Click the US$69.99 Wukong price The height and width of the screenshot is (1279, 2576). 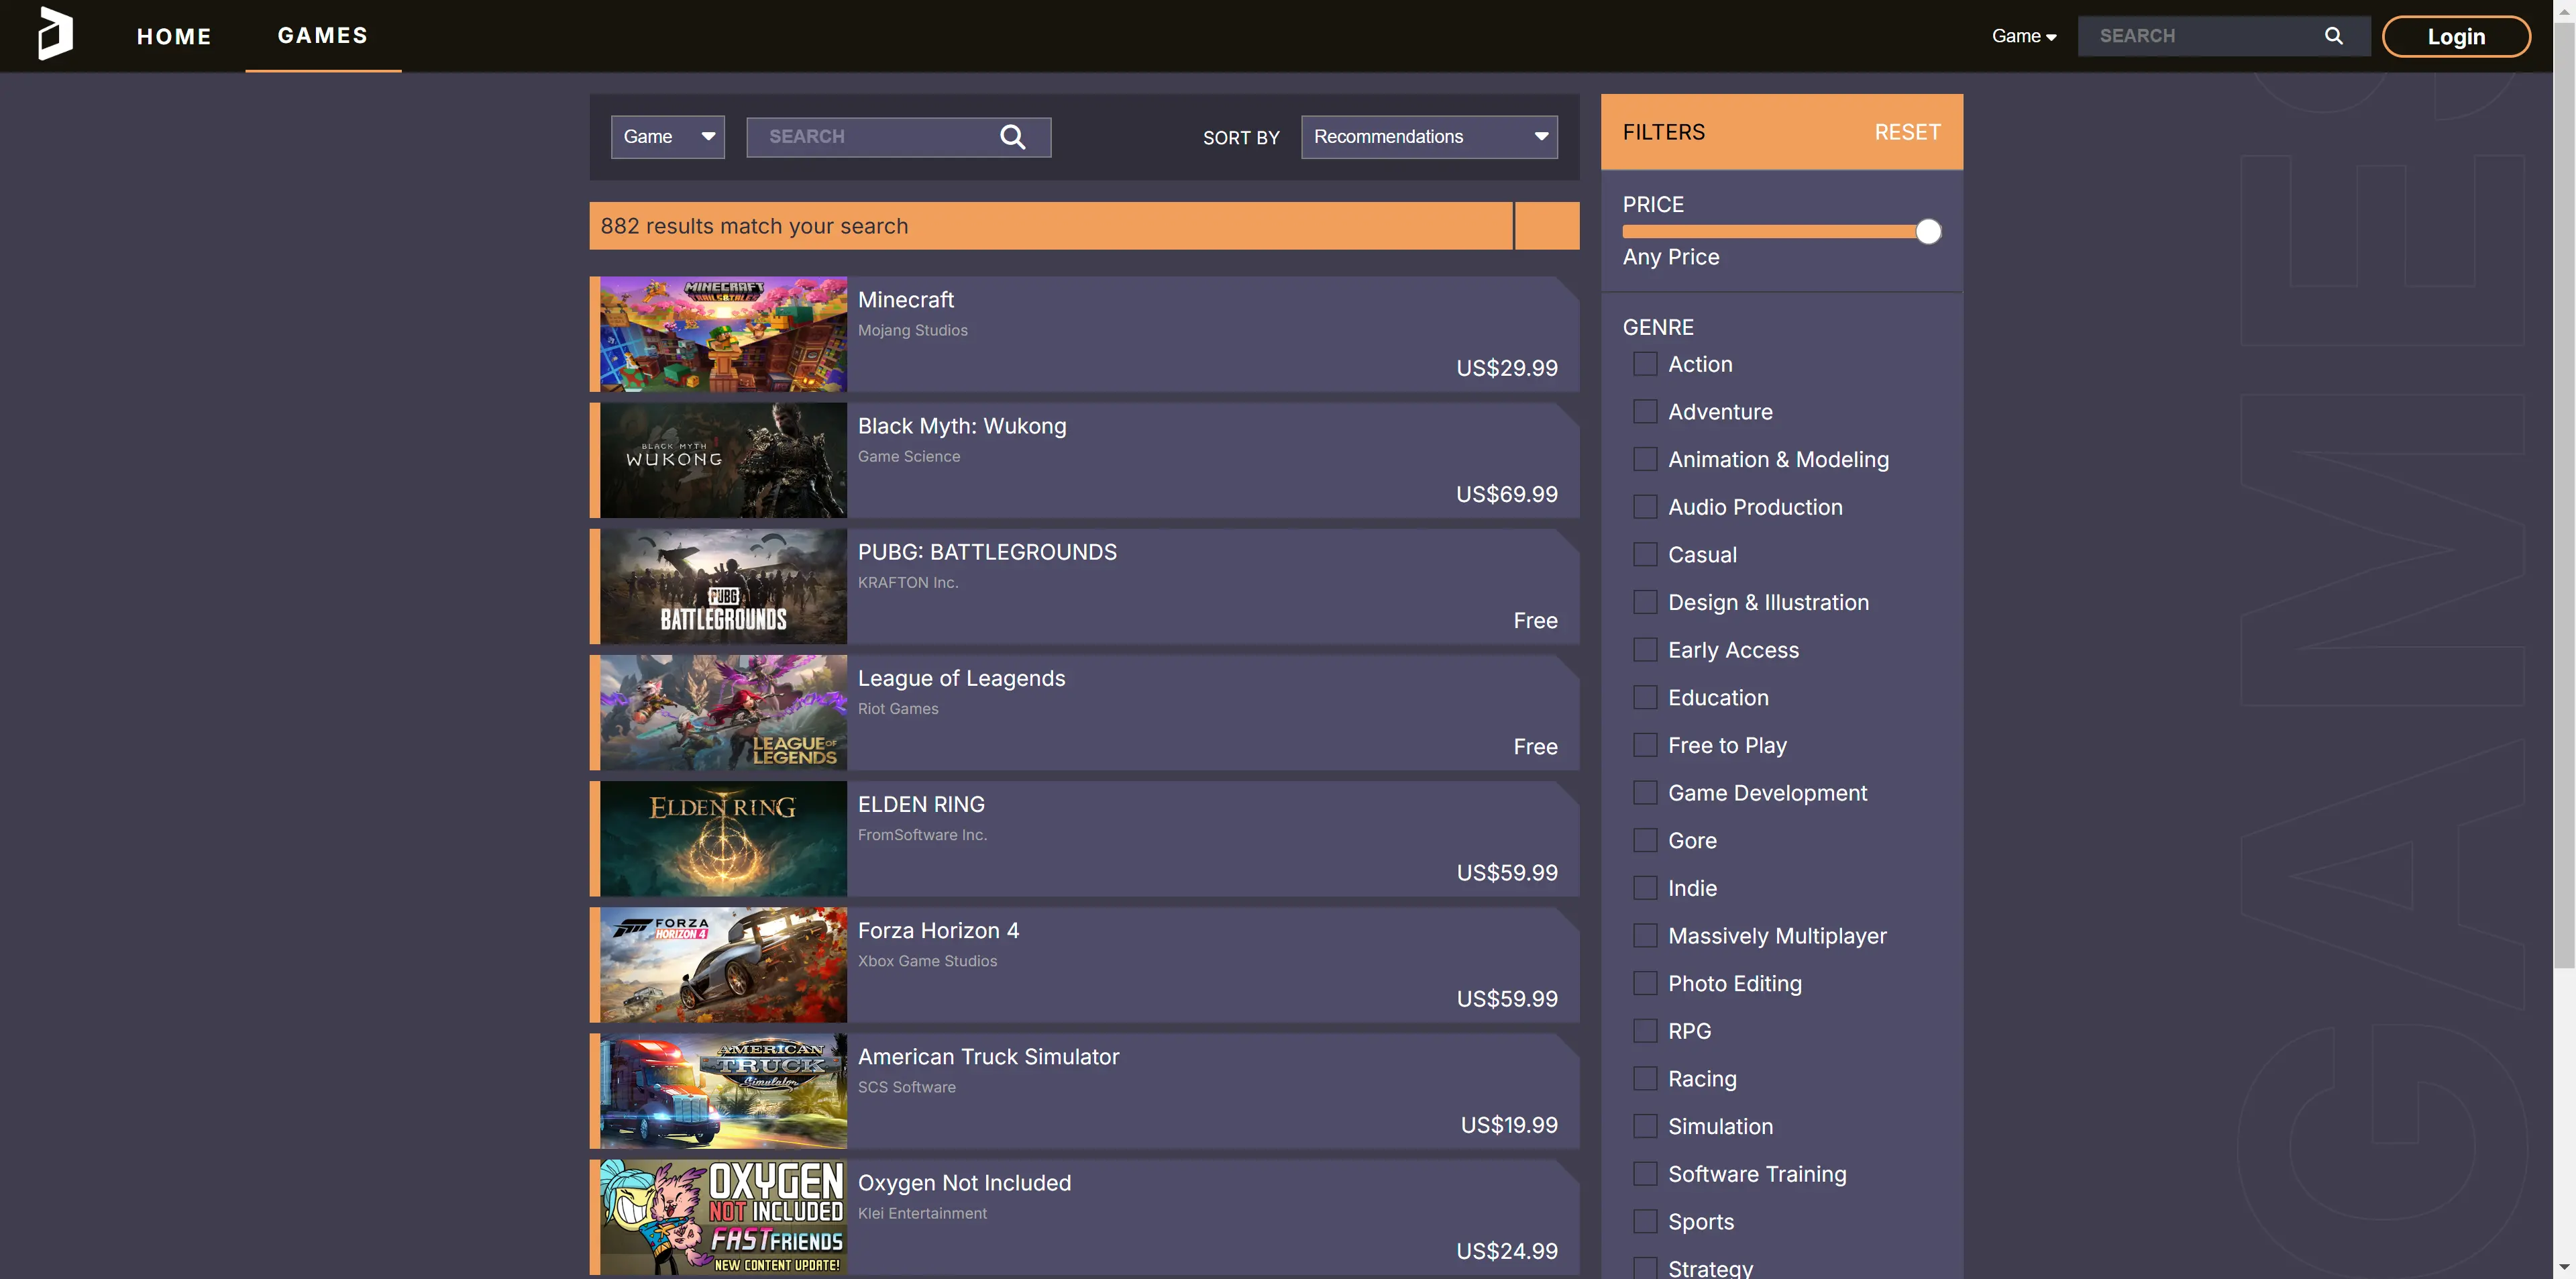click(x=1506, y=494)
